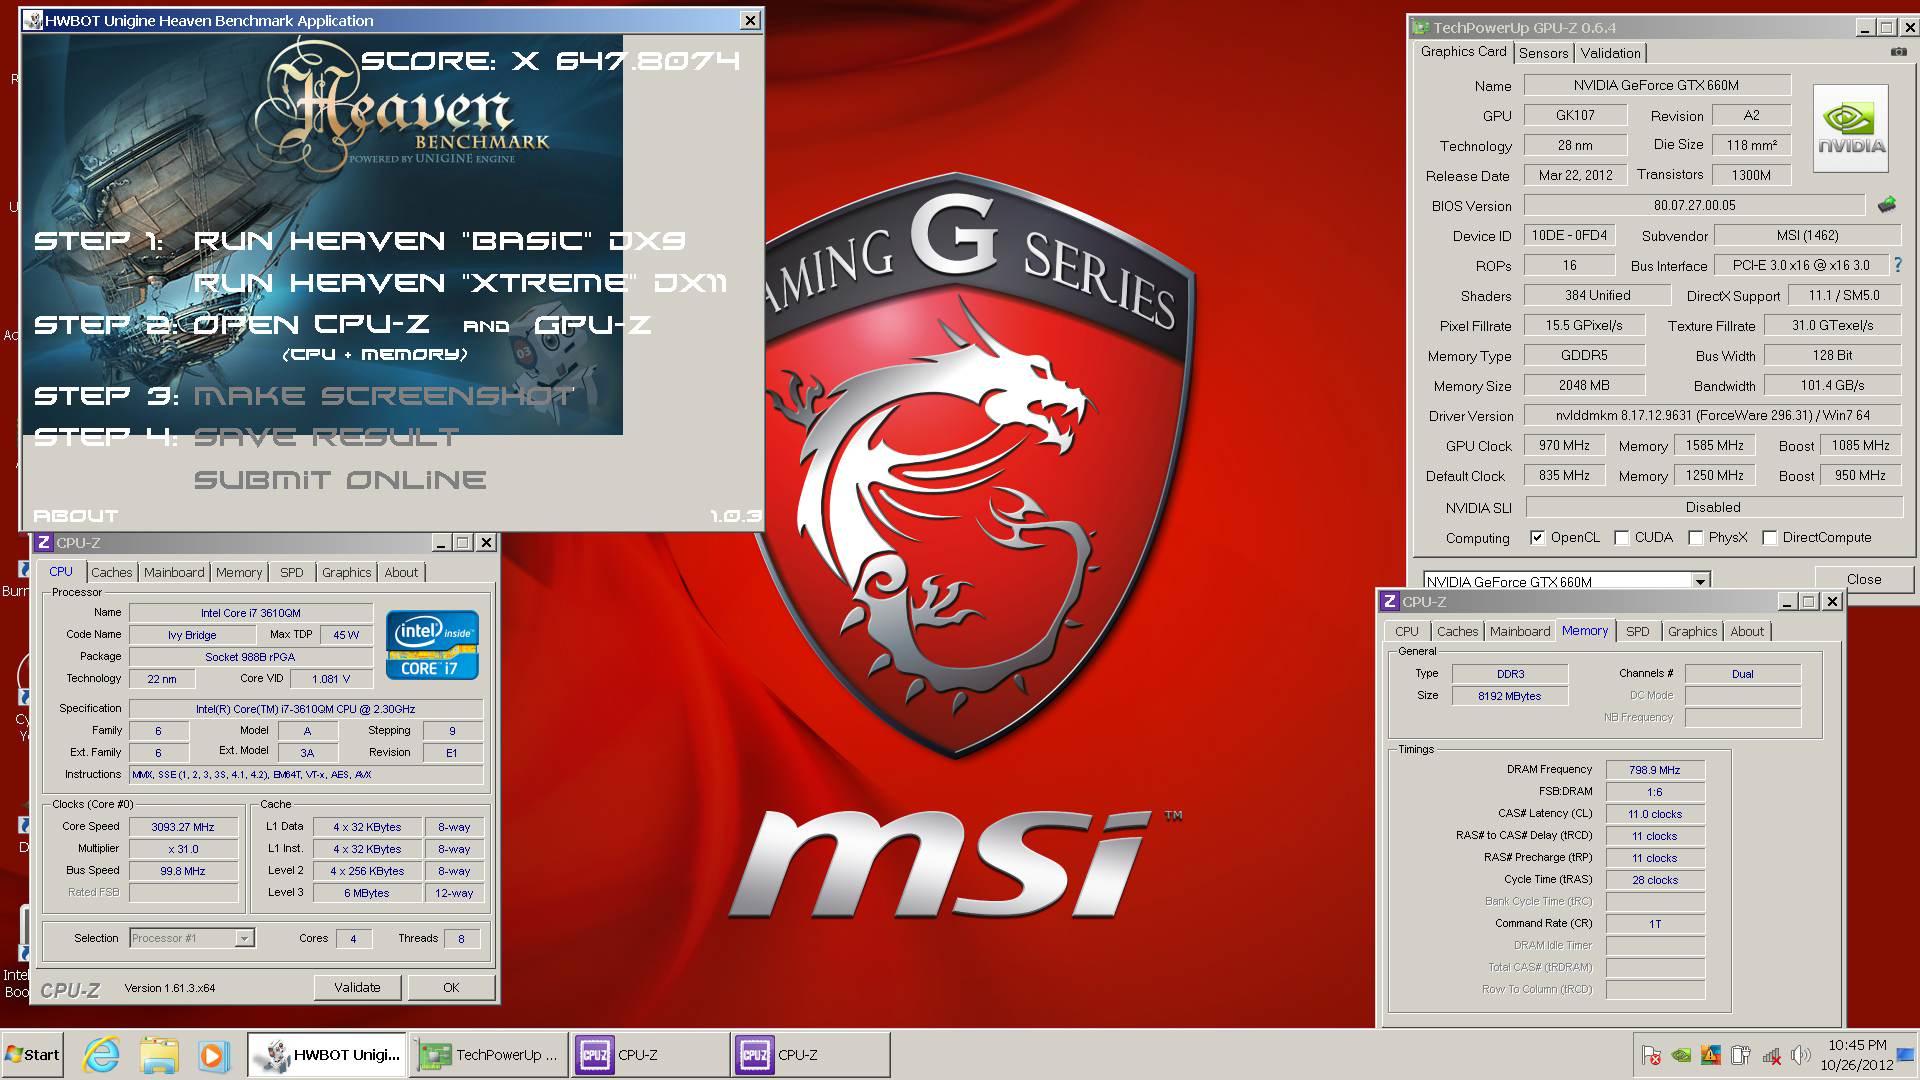Click the Intel Core i7 badge in CPU-Z
The width and height of the screenshot is (1920, 1080).
[432, 645]
